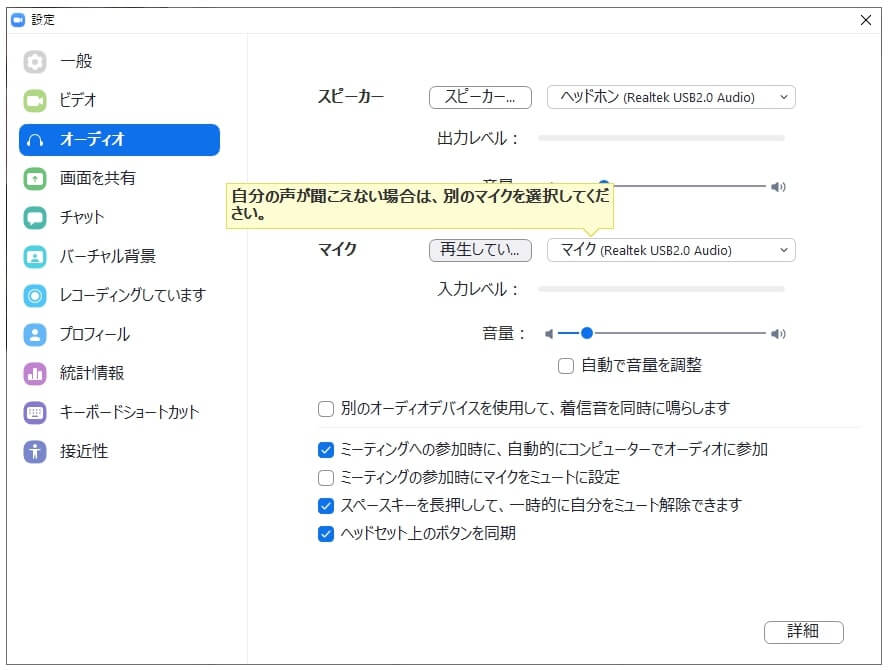Click the レコーディング record icon

coord(35,296)
